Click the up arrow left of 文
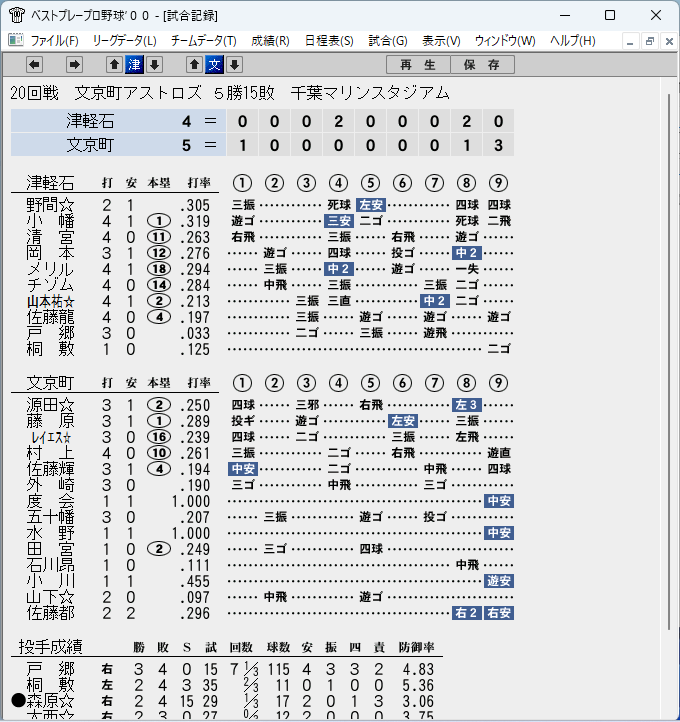 click(x=194, y=65)
